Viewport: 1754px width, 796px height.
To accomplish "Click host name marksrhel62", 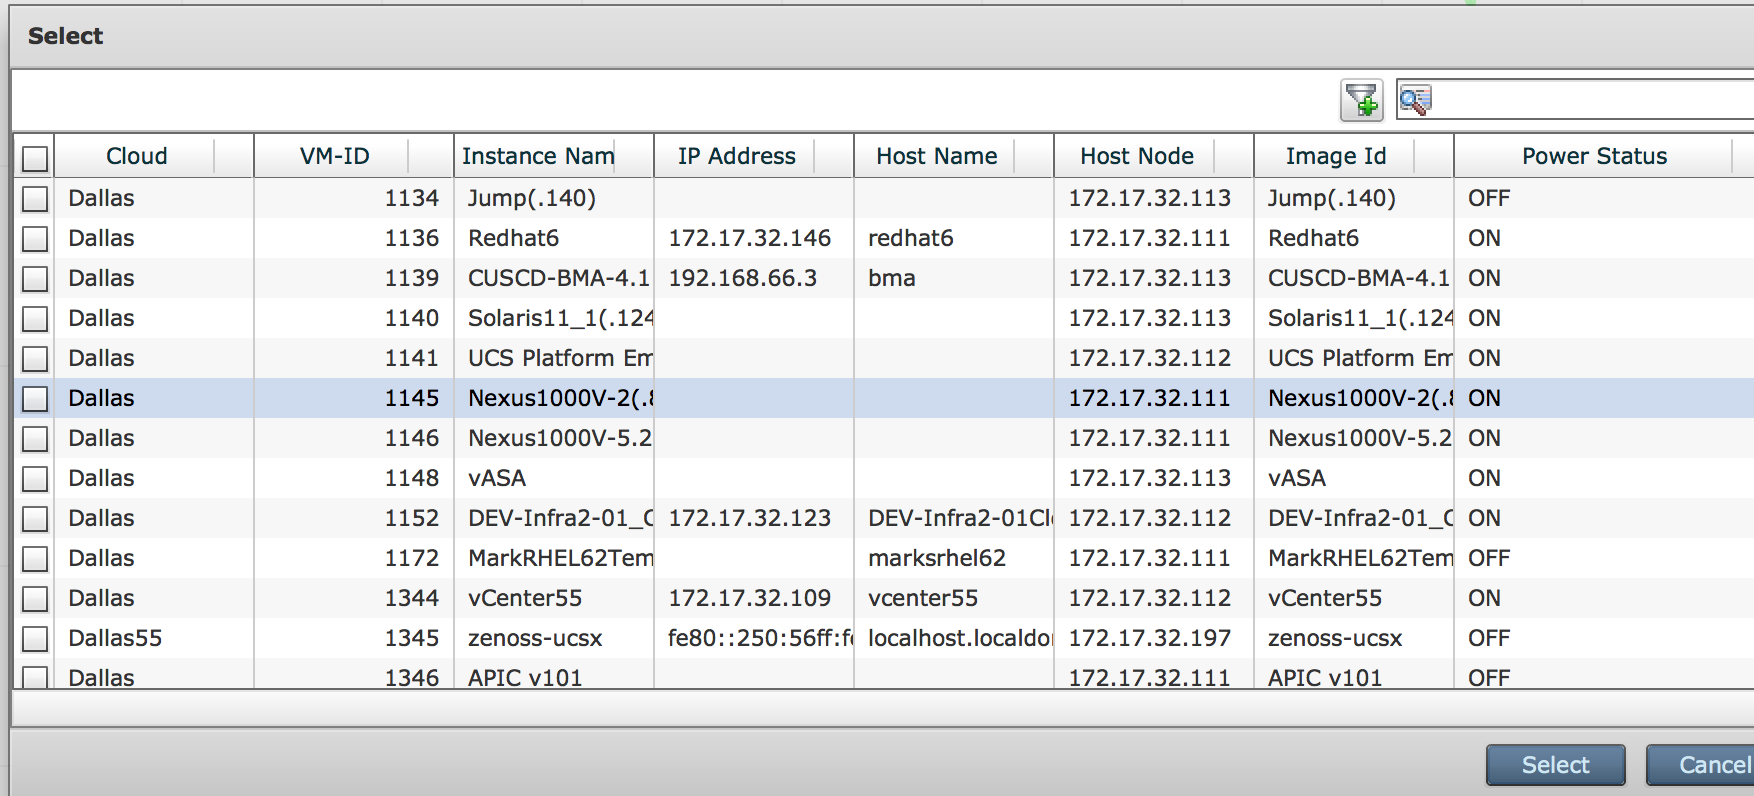I will coord(937,558).
